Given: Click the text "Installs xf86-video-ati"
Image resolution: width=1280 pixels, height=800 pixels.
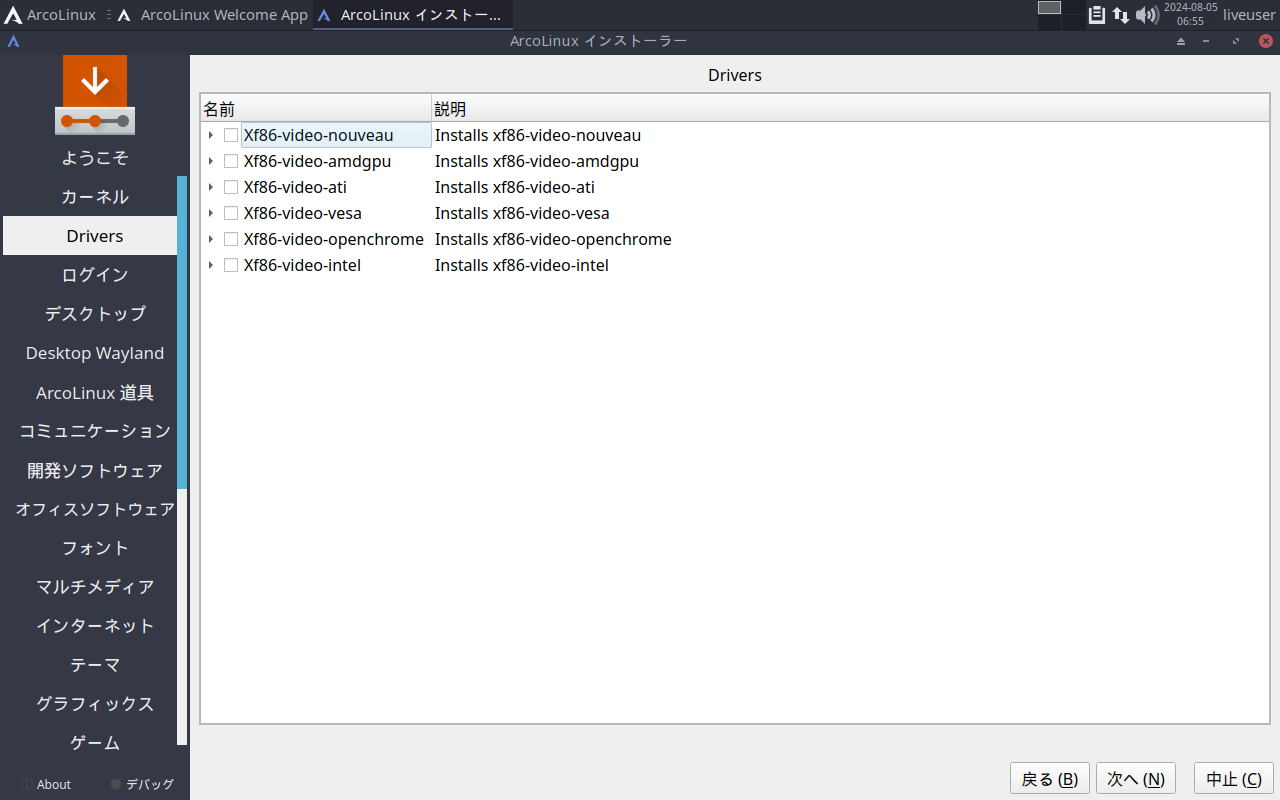Looking at the screenshot, I should (x=515, y=187).
